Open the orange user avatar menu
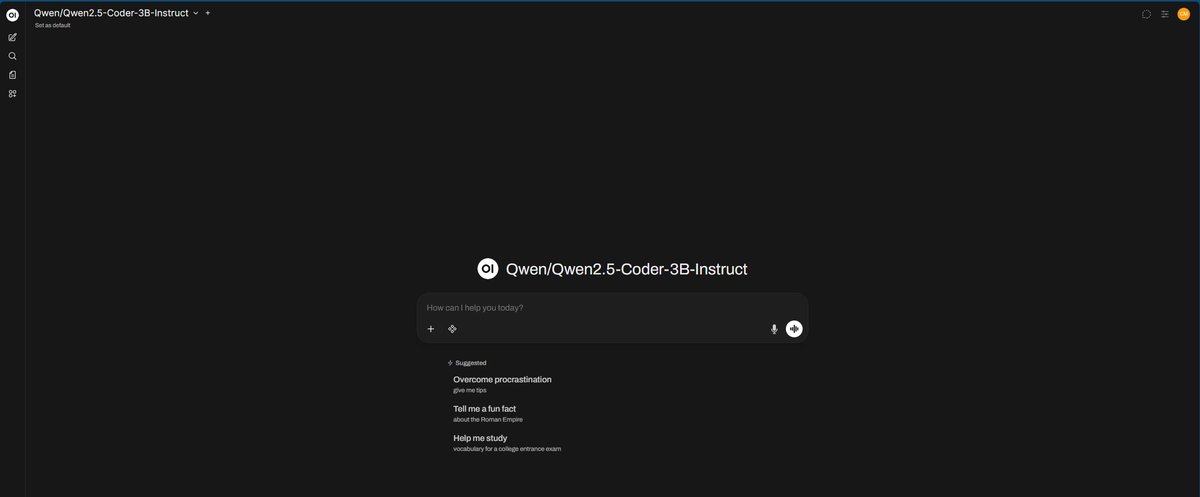Screen dimensions: 1200x497 click(1184, 14)
